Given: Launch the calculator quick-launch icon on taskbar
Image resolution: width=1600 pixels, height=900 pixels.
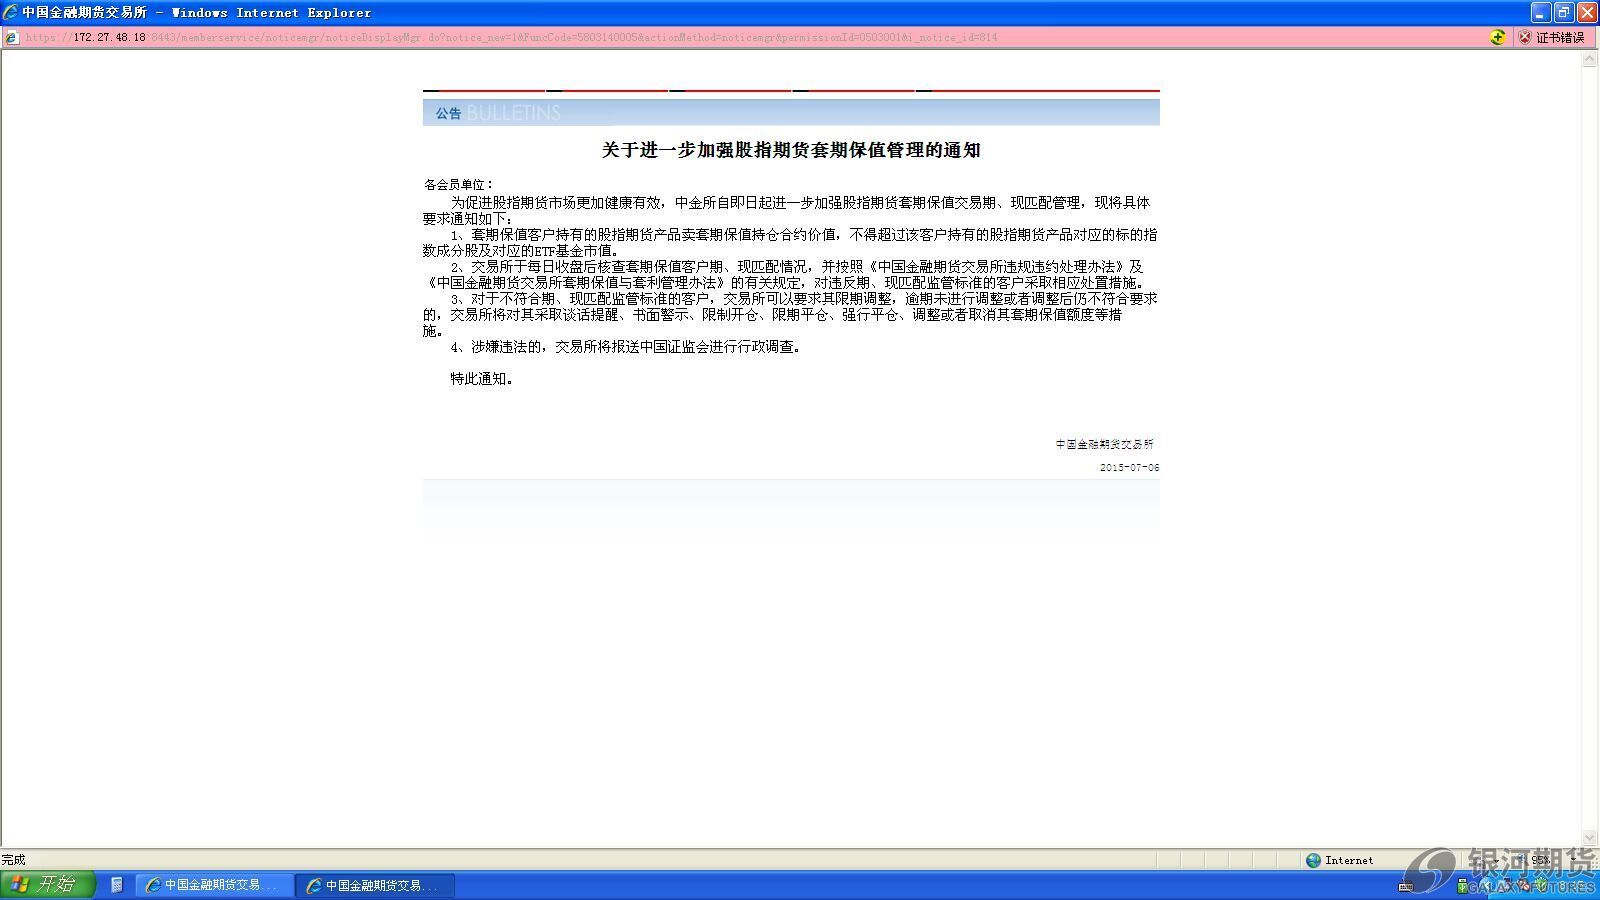Looking at the screenshot, I should point(116,885).
